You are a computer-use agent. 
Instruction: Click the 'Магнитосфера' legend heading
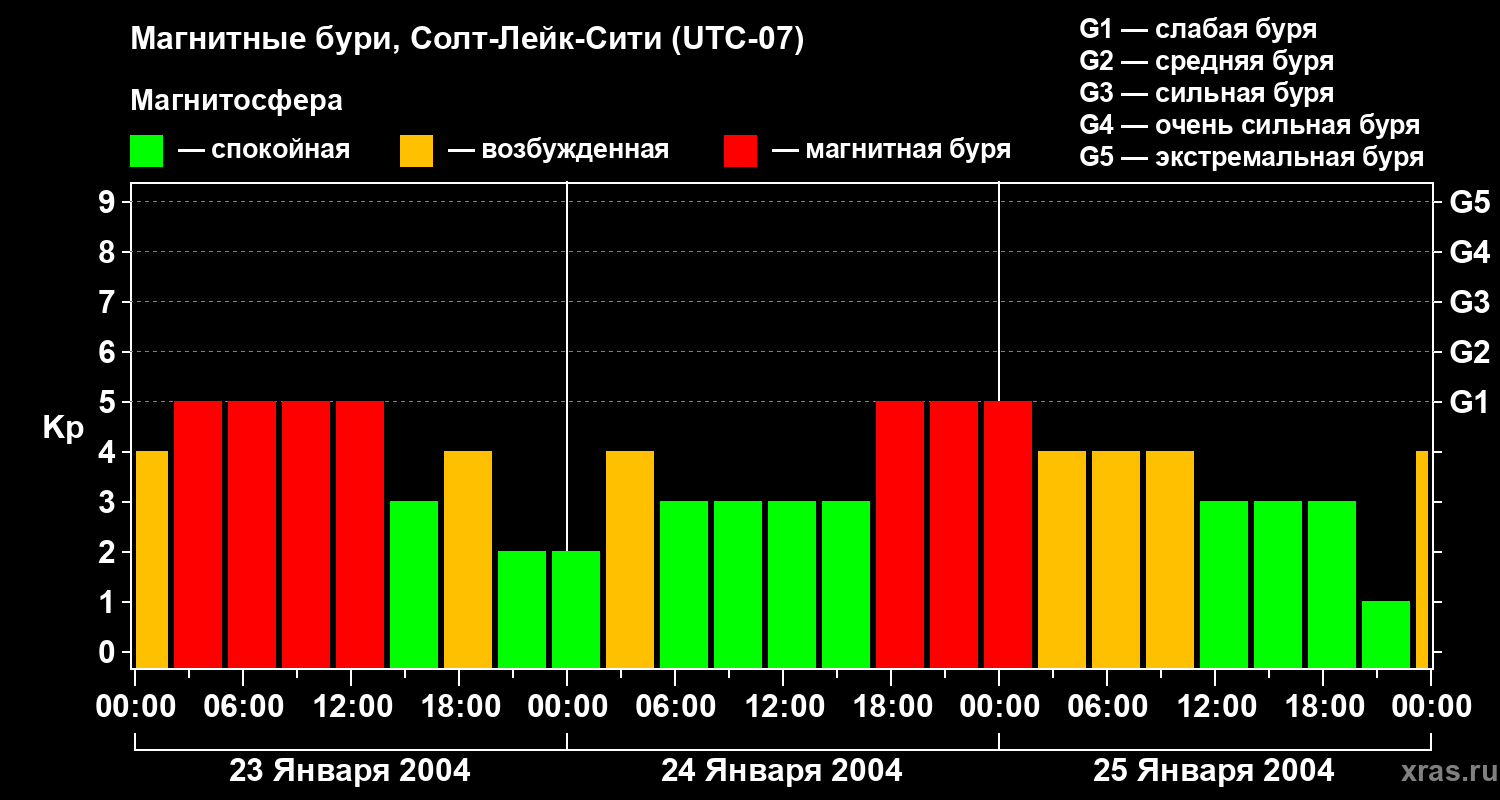(x=237, y=101)
